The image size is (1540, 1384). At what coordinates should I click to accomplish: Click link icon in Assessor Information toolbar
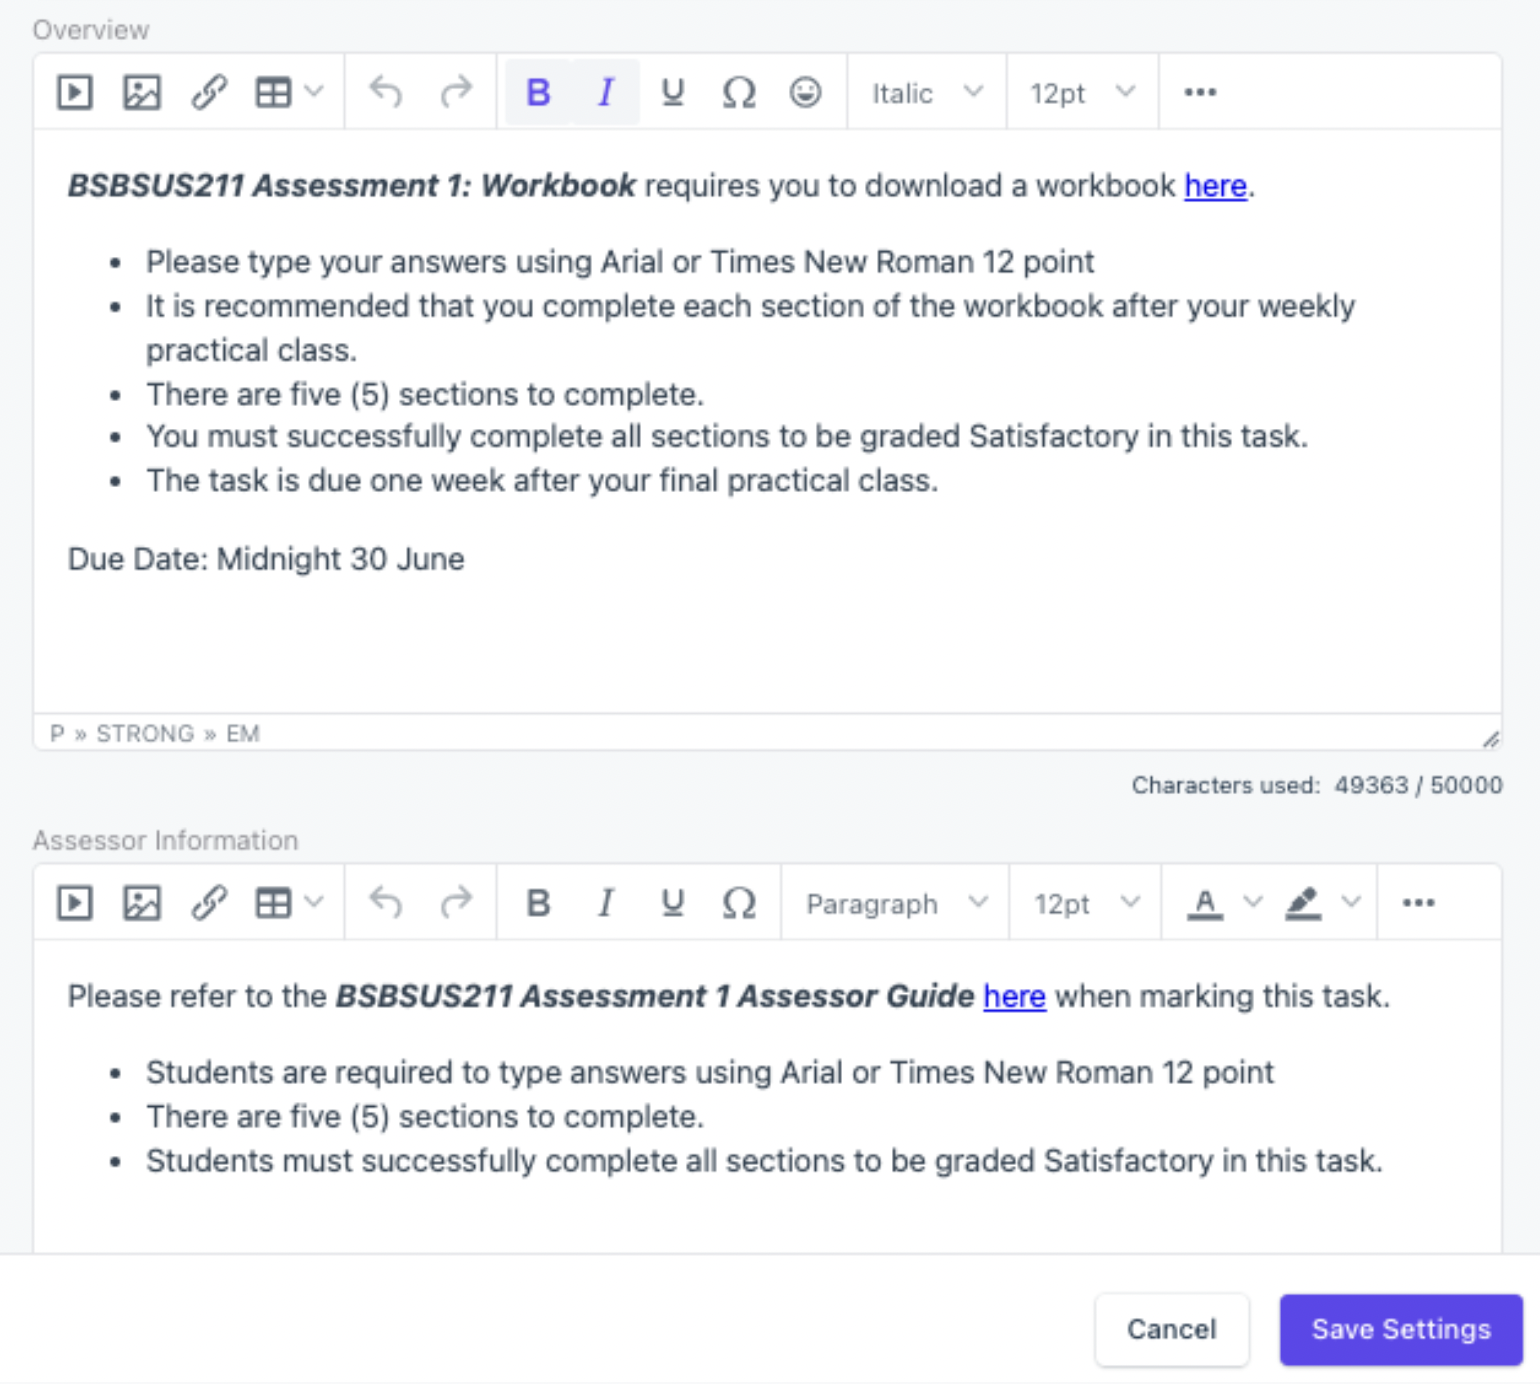[x=209, y=903]
